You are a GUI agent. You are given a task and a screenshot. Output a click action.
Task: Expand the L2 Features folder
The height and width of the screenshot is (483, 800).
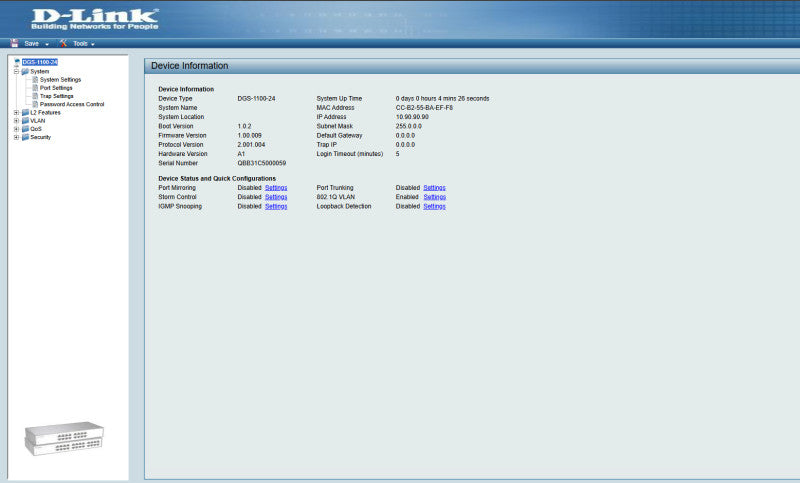click(16, 113)
